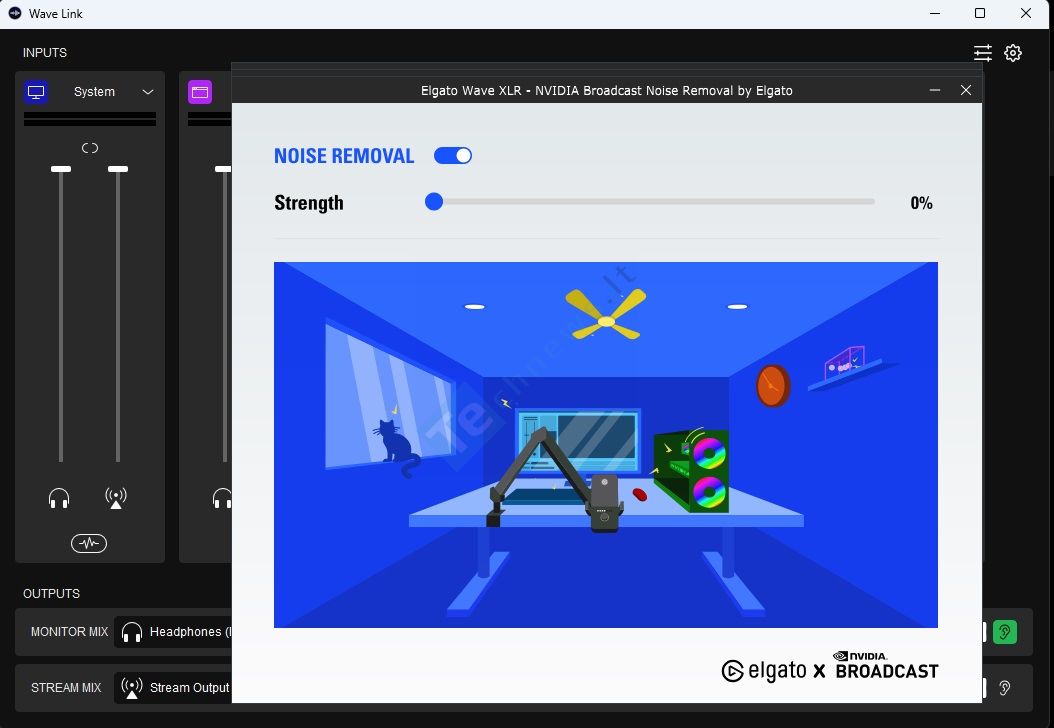This screenshot has width=1054, height=728.
Task: Toggle the Noise Removal switch off
Action: [x=452, y=156]
